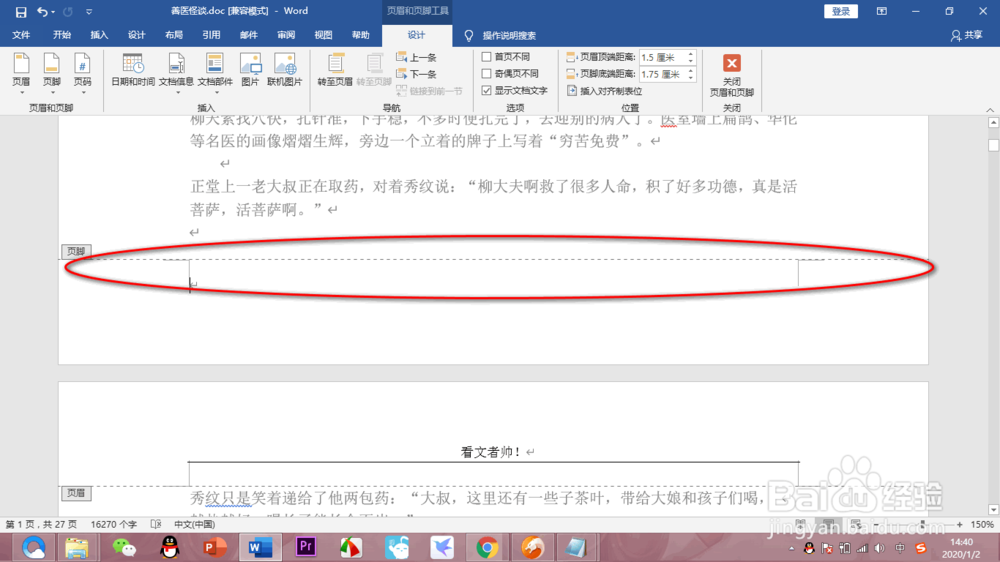Image resolution: width=1000 pixels, height=562 pixels.
Task: Uncheck 显示文档文字 checkbox
Action: [x=487, y=91]
